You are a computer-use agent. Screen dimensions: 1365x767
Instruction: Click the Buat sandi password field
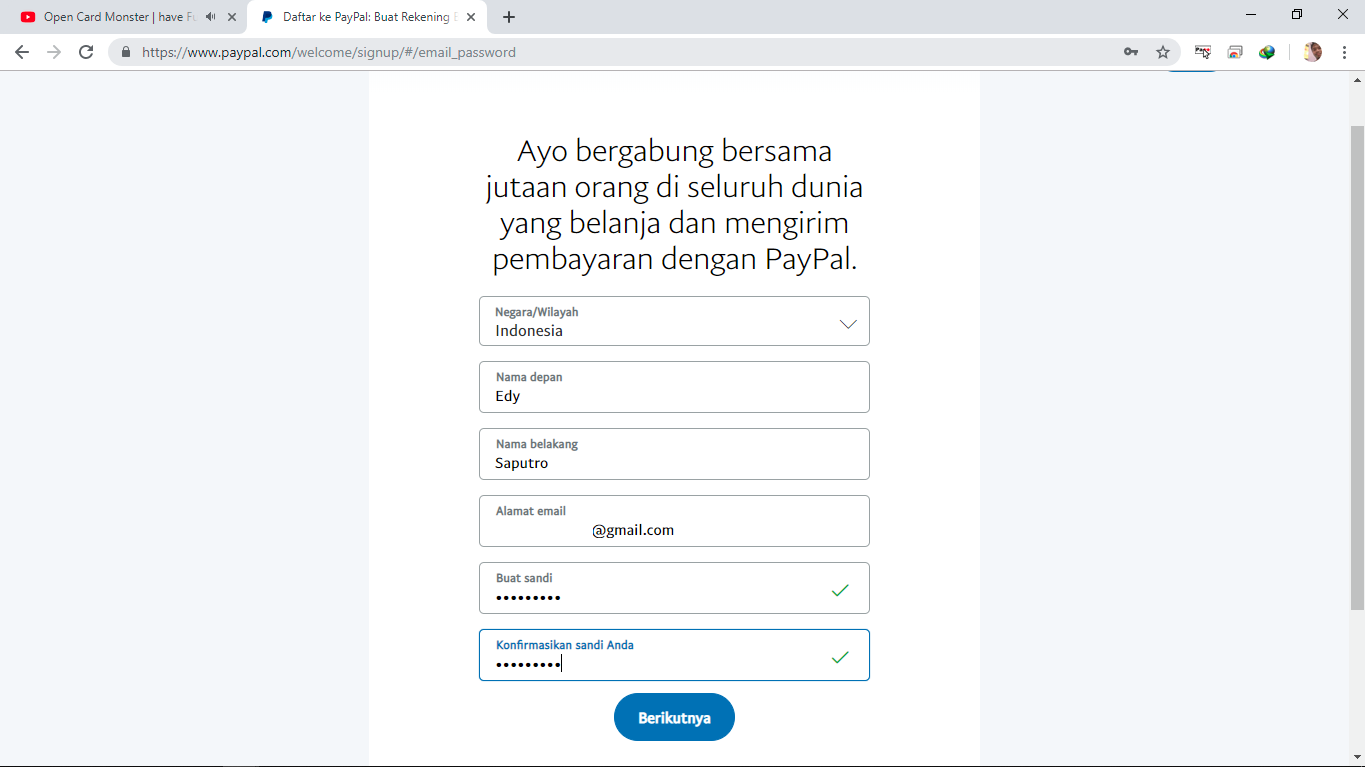pos(674,588)
